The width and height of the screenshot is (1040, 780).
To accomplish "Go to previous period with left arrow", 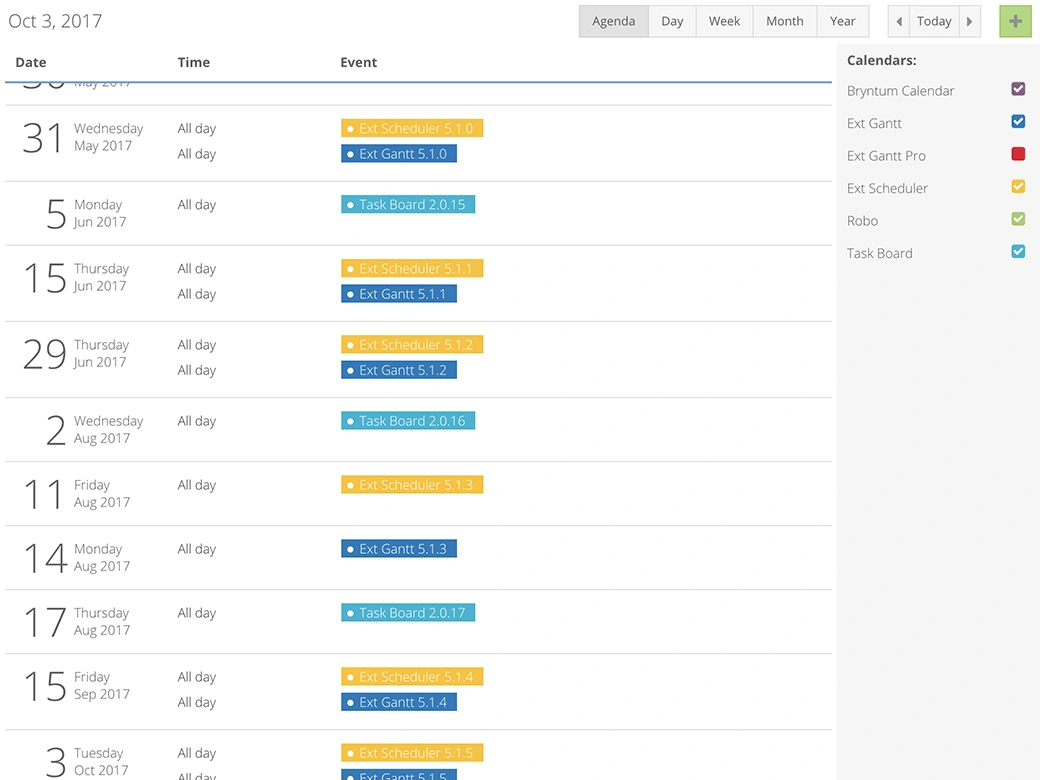I will click(x=899, y=21).
